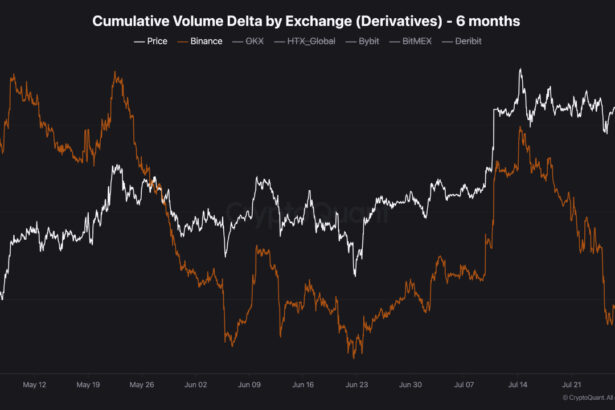Screen dimensions: 615x410
Task: Click the orange Binance line marker
Action: [181, 41]
